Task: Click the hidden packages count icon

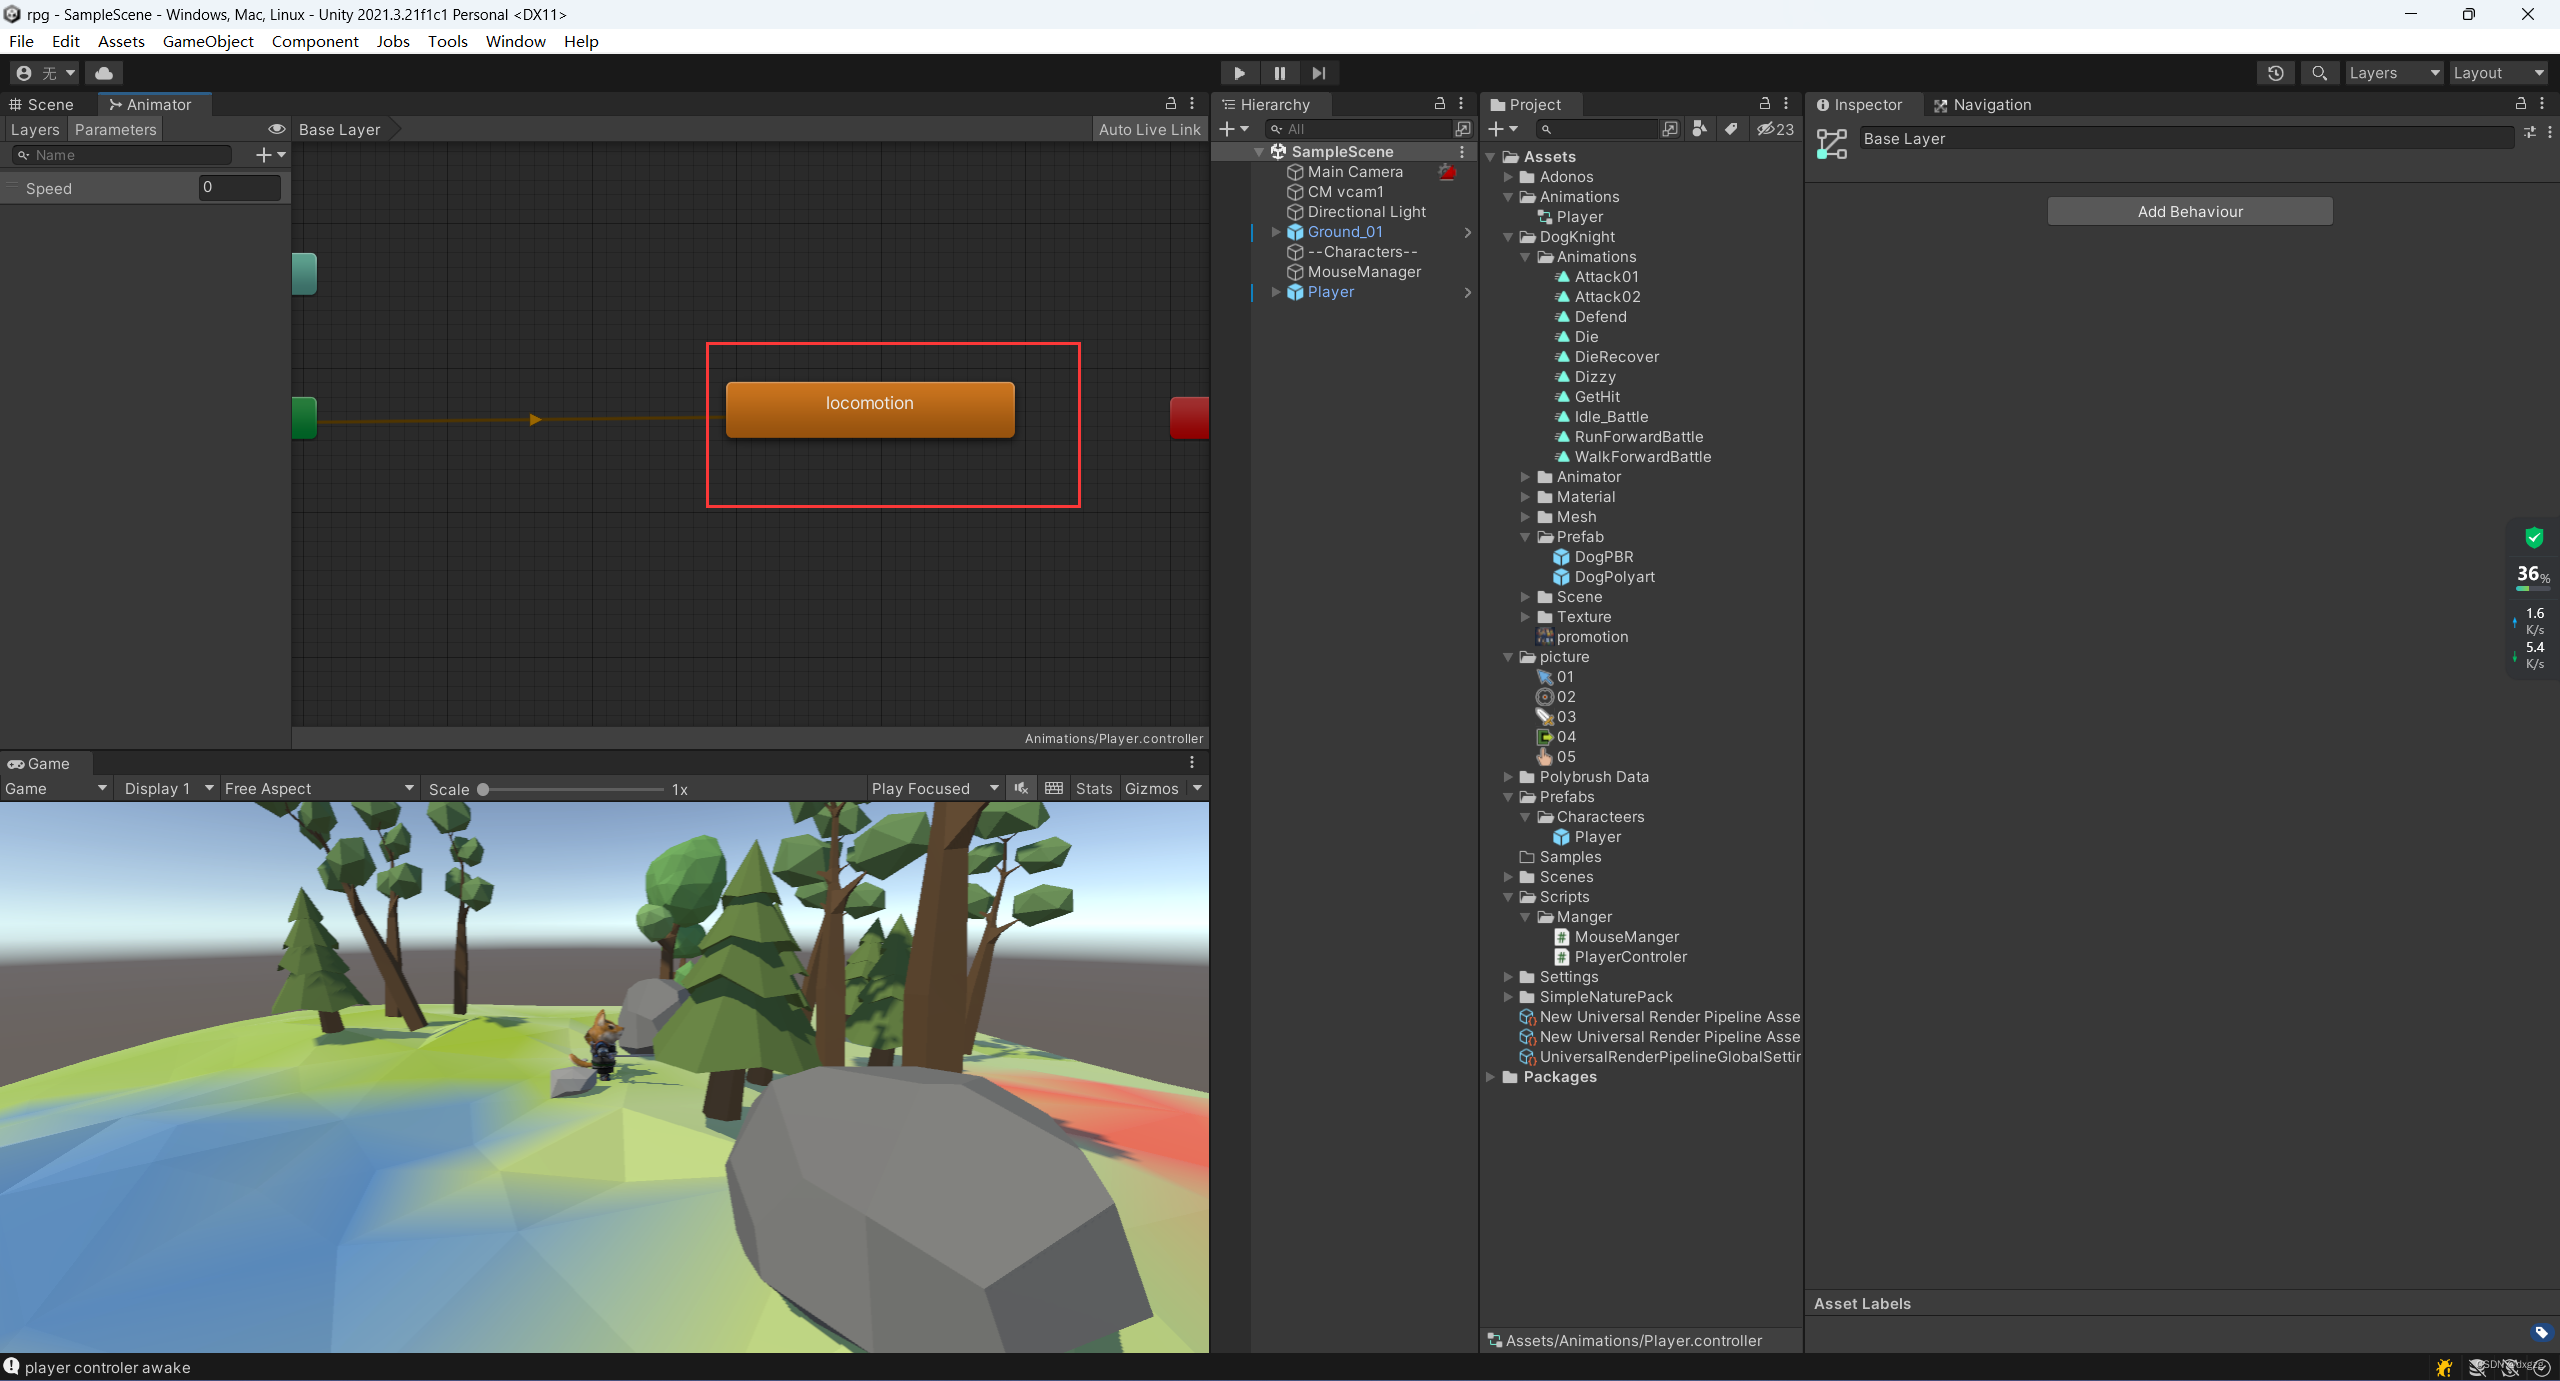Action: tap(1776, 129)
